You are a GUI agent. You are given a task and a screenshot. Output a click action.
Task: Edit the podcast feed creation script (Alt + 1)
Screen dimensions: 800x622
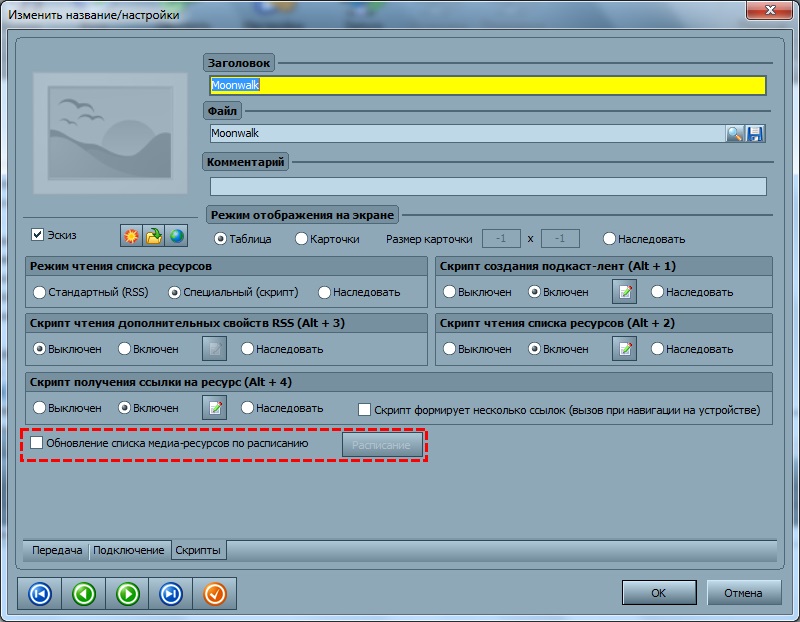[624, 292]
